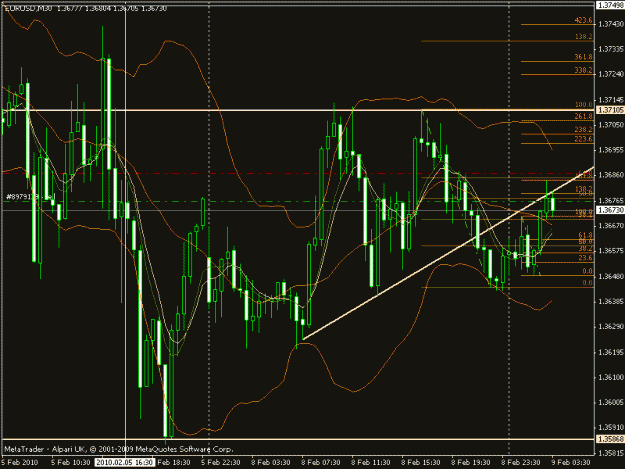The image size is (625, 469).
Task: Select the red dashed horizontal level line
Action: [x=297, y=173]
